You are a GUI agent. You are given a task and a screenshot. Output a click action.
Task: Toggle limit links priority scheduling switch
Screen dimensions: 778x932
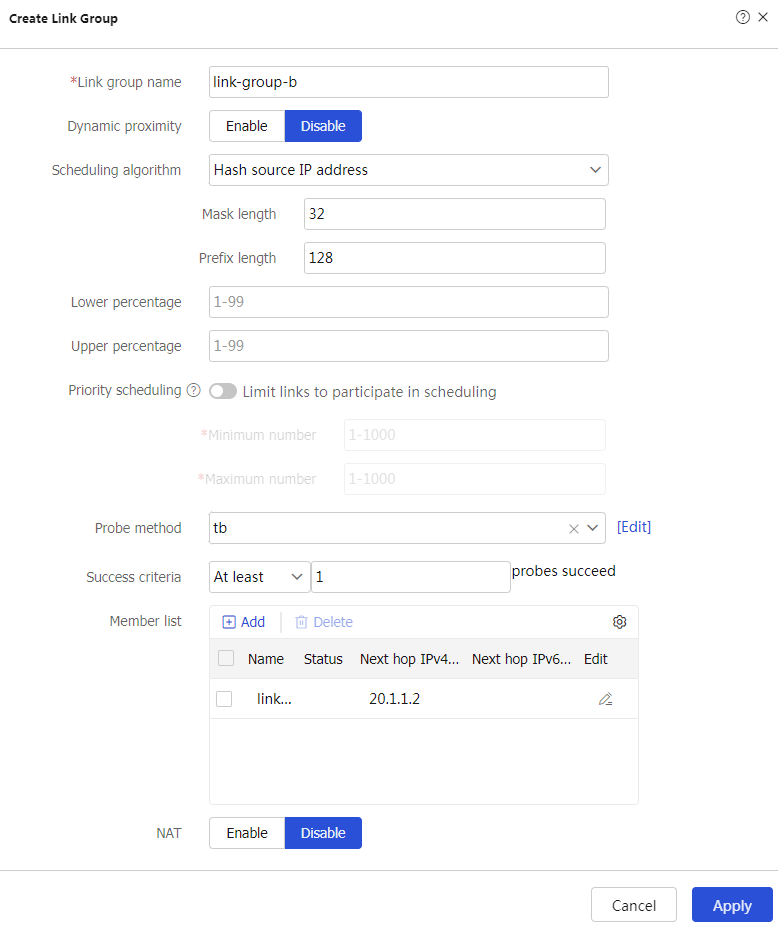click(x=223, y=391)
